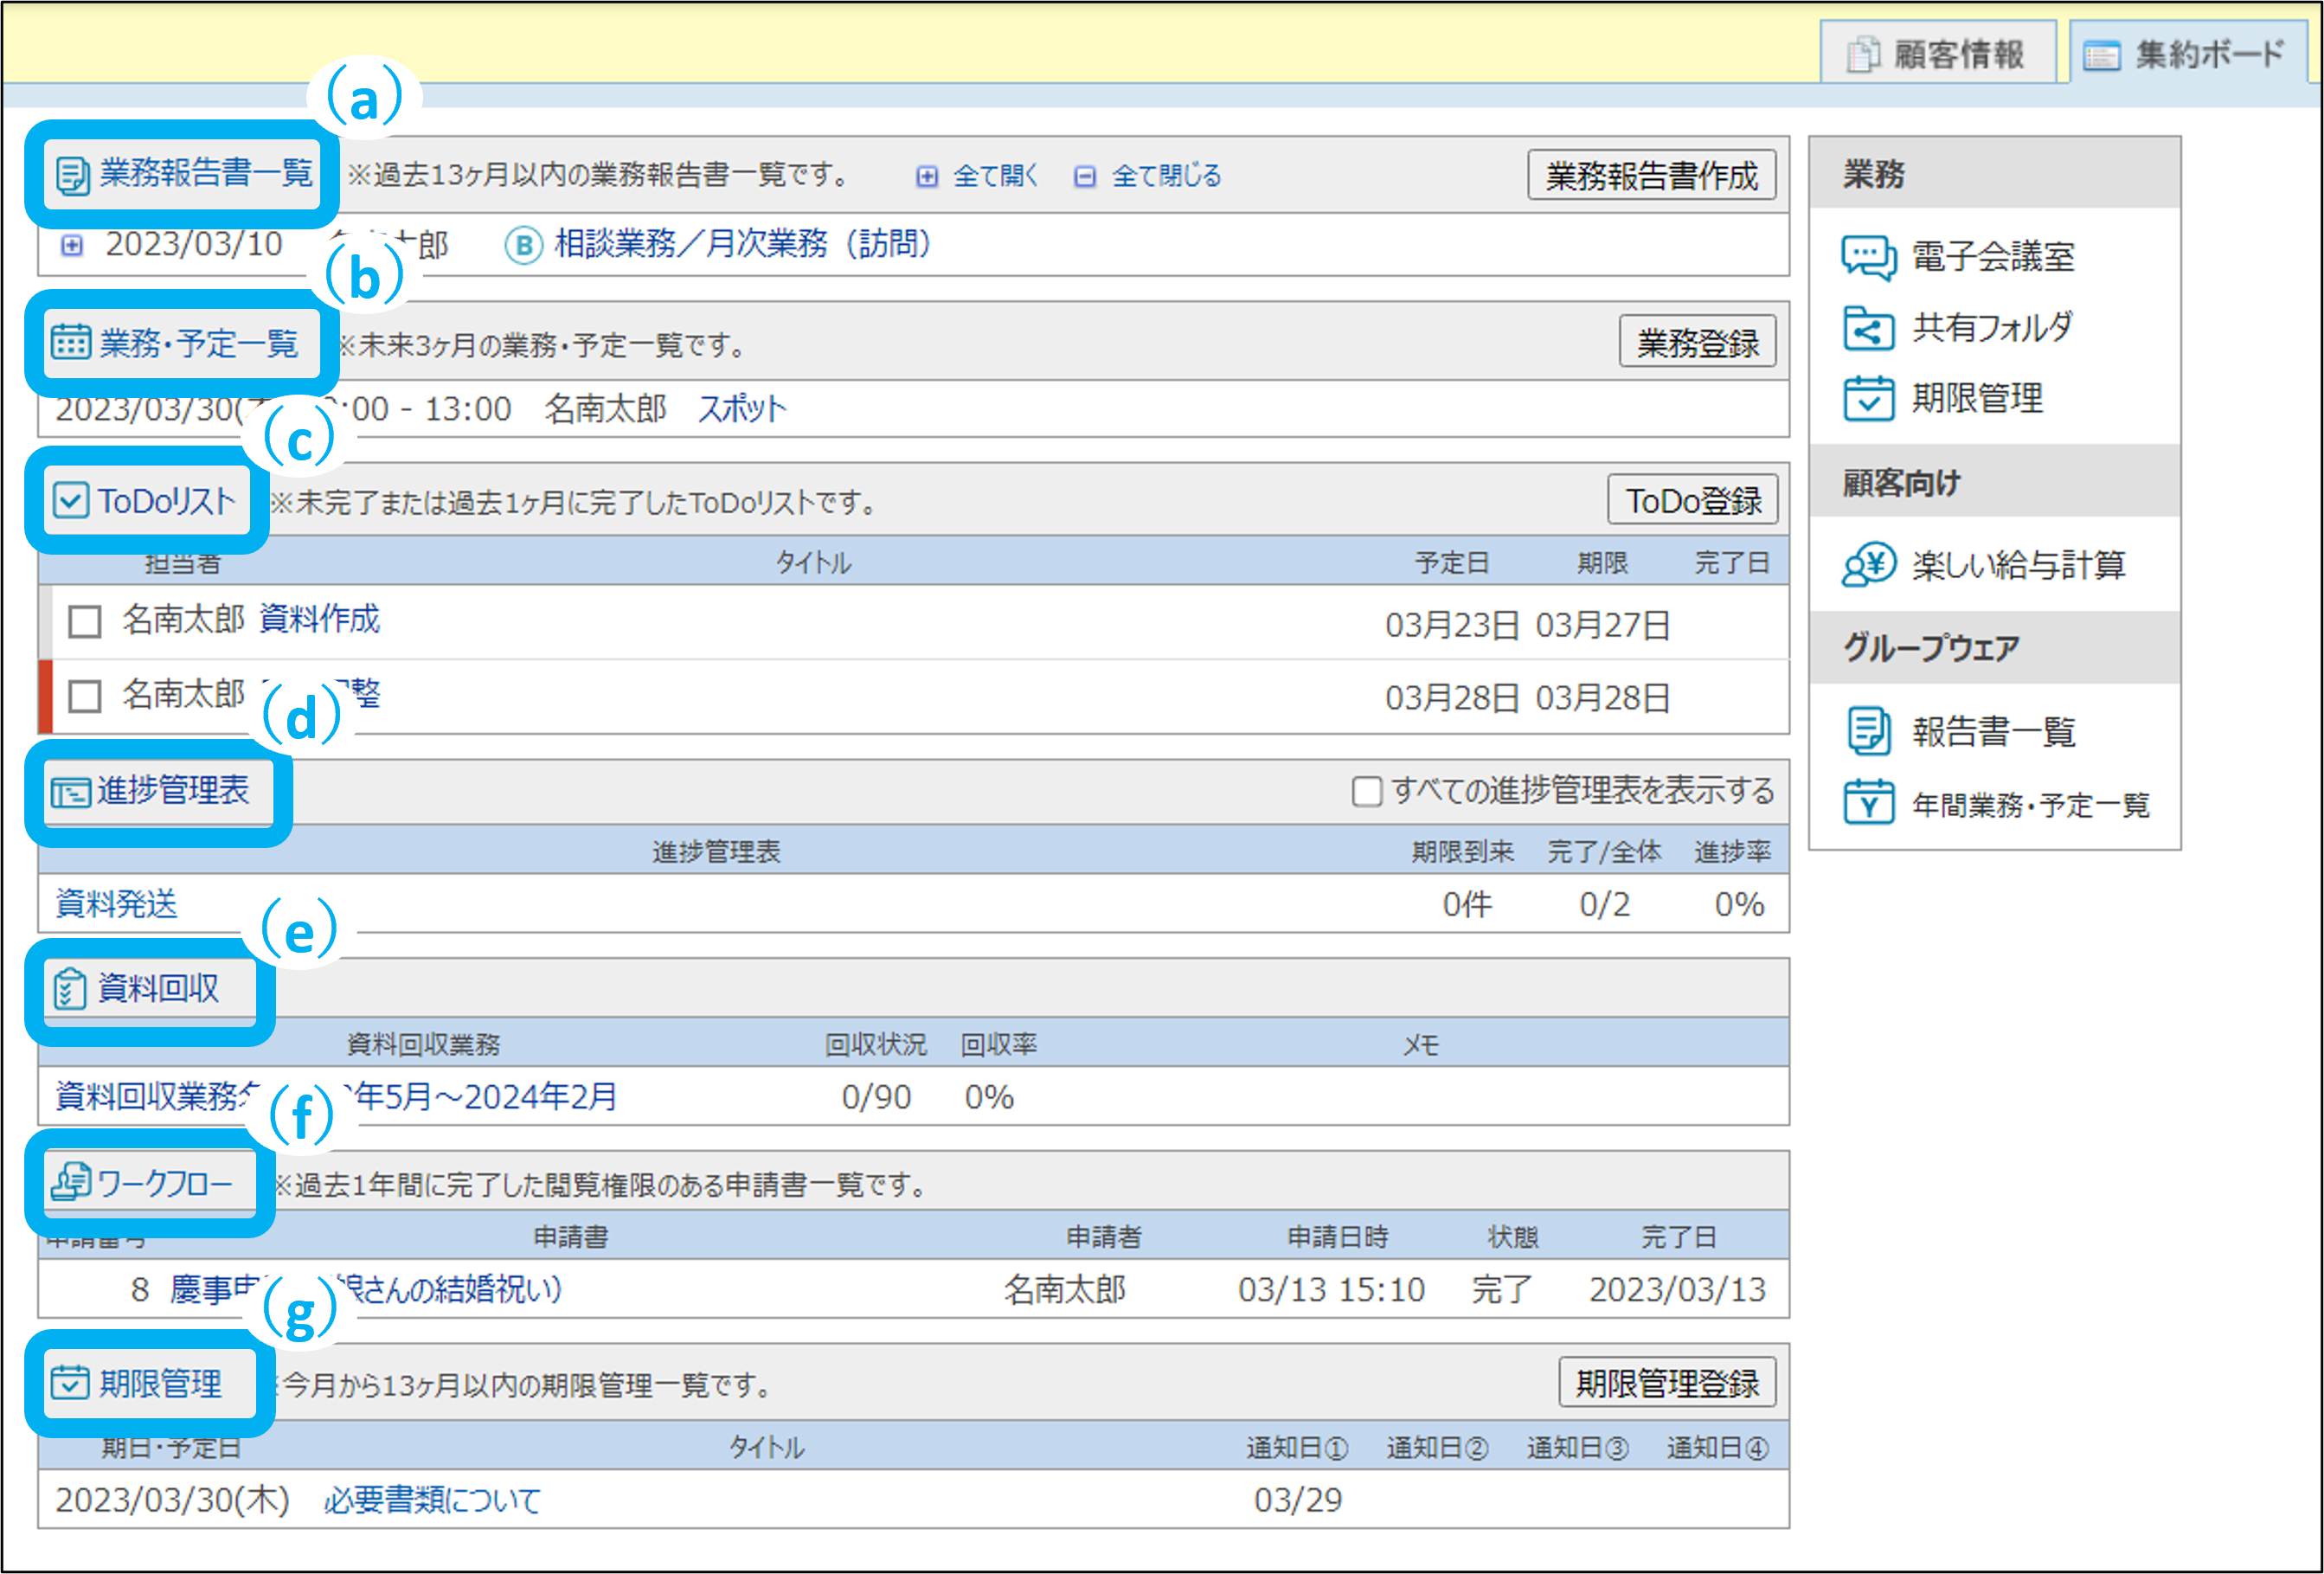The width and height of the screenshot is (2324, 1574).
Task: Enable すべての進捗管理表を表示する checkbox
Action: (1366, 791)
